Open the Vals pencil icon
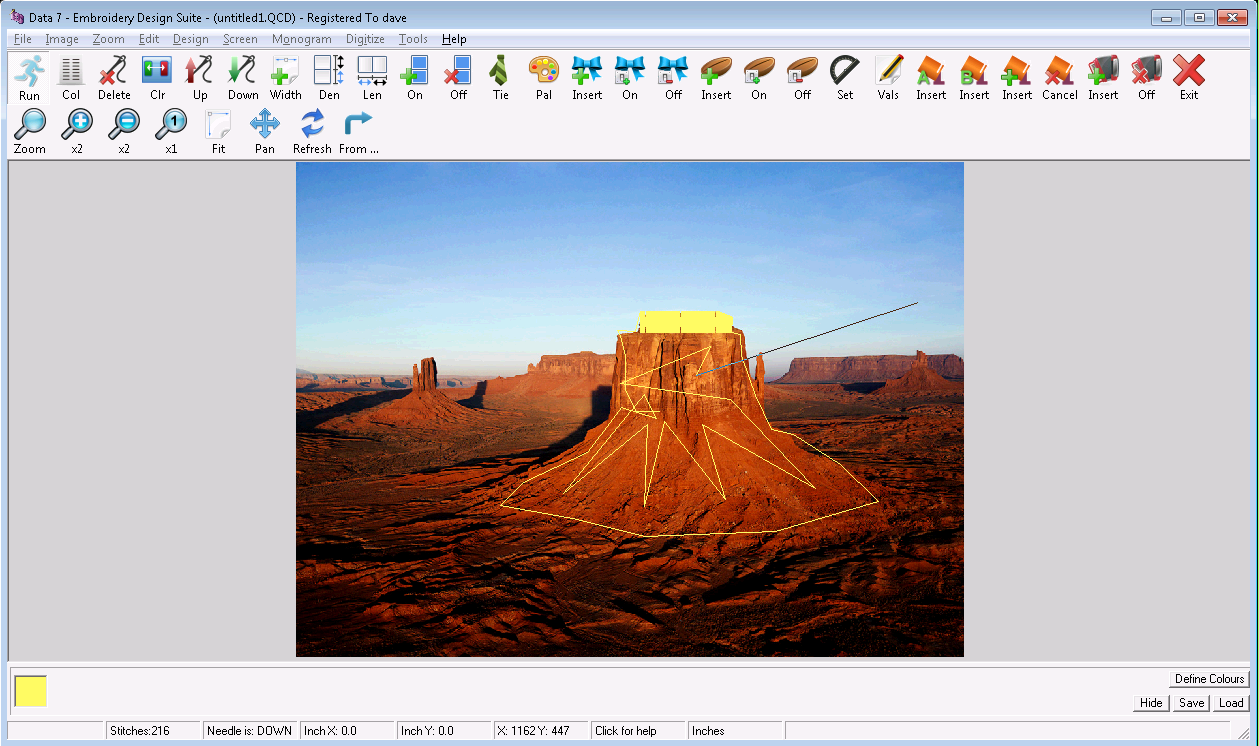This screenshot has width=1259, height=746. pyautogui.click(x=888, y=71)
